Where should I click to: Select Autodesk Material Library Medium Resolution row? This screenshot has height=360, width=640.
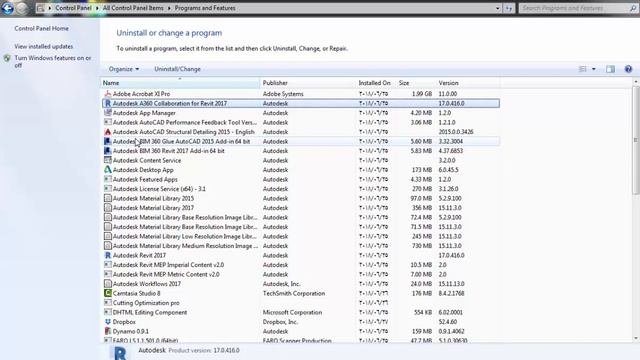pos(301,246)
